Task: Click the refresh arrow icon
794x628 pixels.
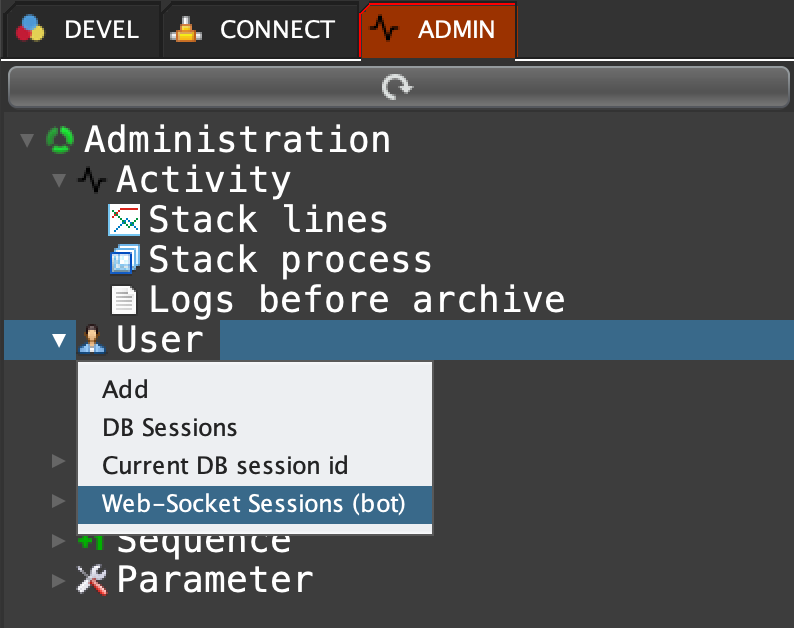Action: pos(397,89)
